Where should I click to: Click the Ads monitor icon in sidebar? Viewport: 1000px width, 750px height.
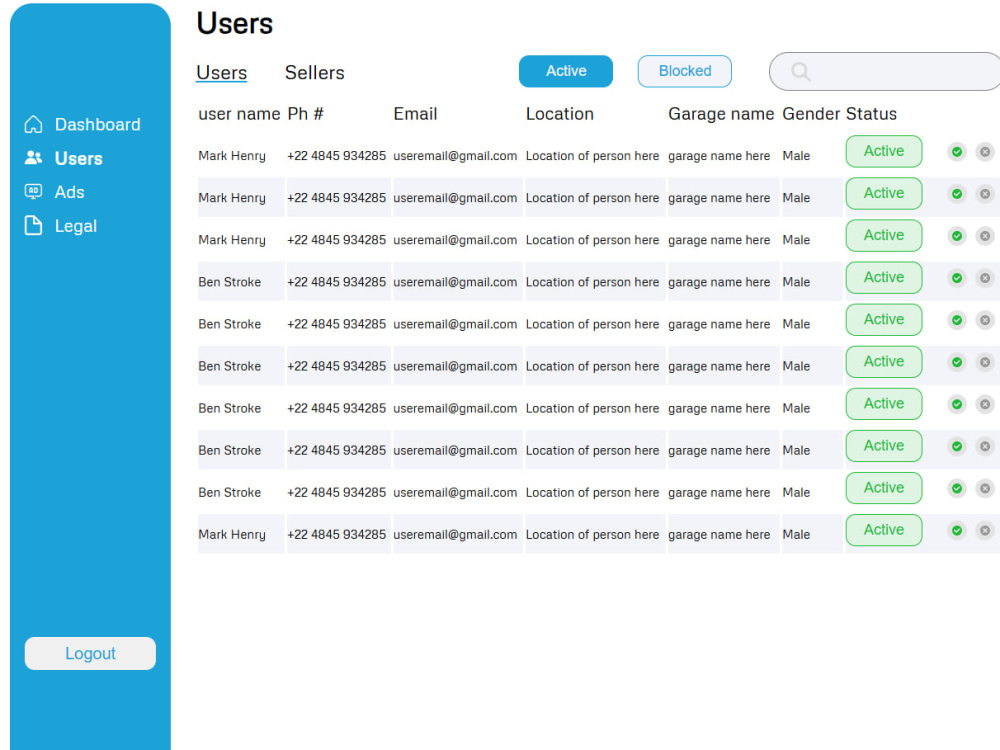[33, 191]
